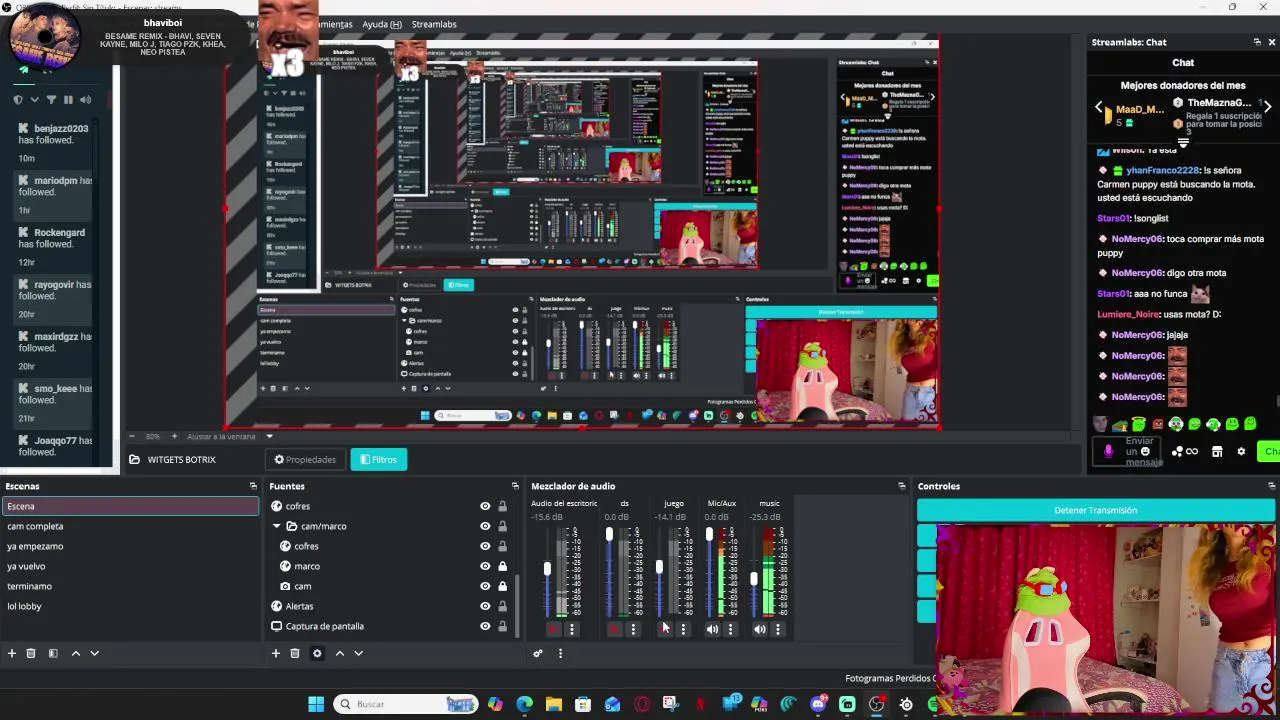
Task: Add a new scene with plus icon
Action: [12, 653]
